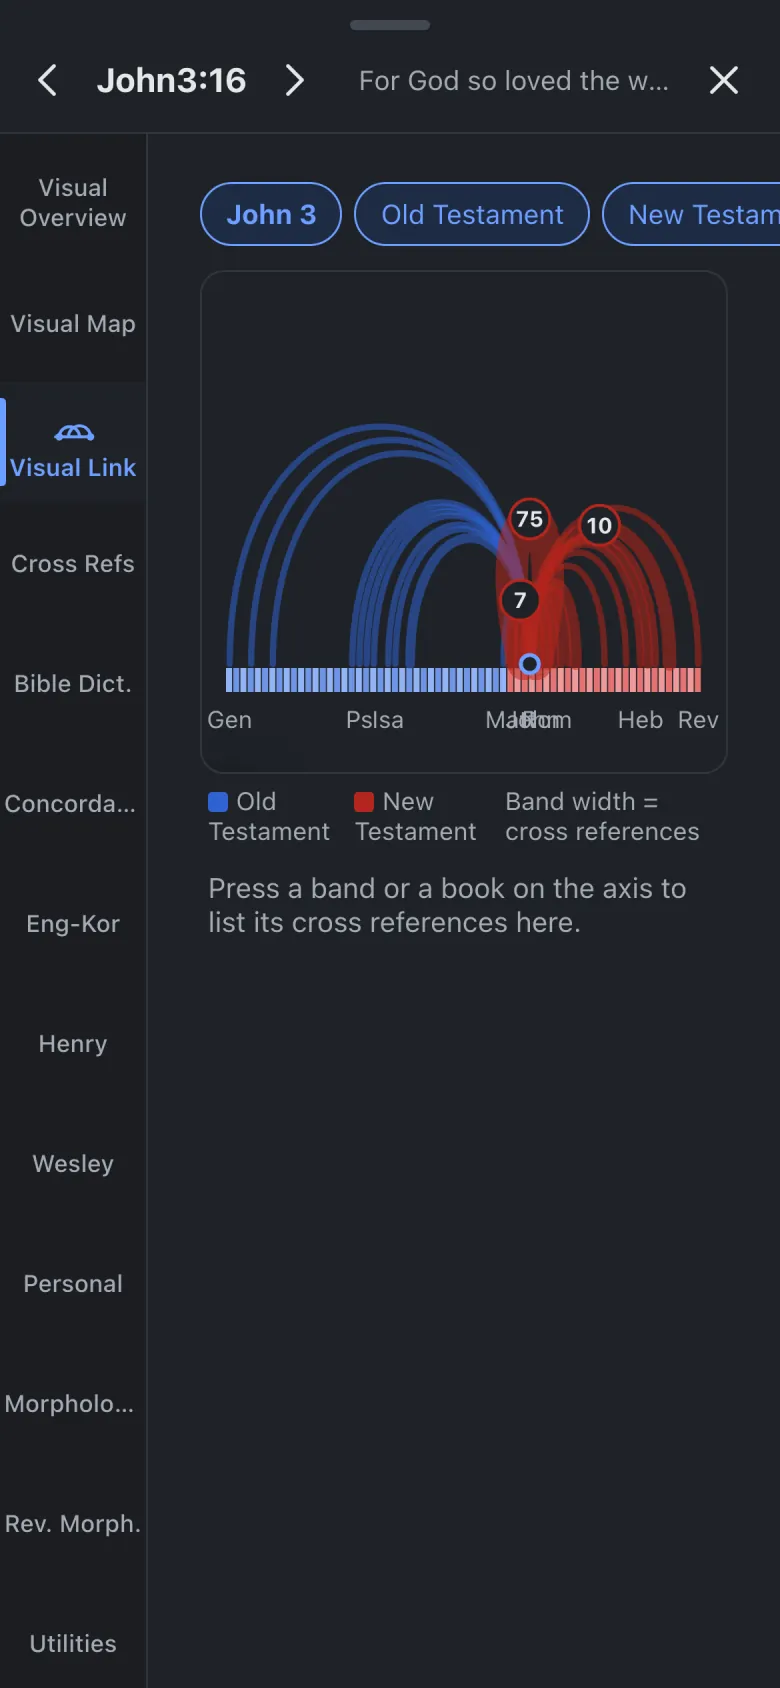Click the red New Testament legend swatch

tap(364, 802)
